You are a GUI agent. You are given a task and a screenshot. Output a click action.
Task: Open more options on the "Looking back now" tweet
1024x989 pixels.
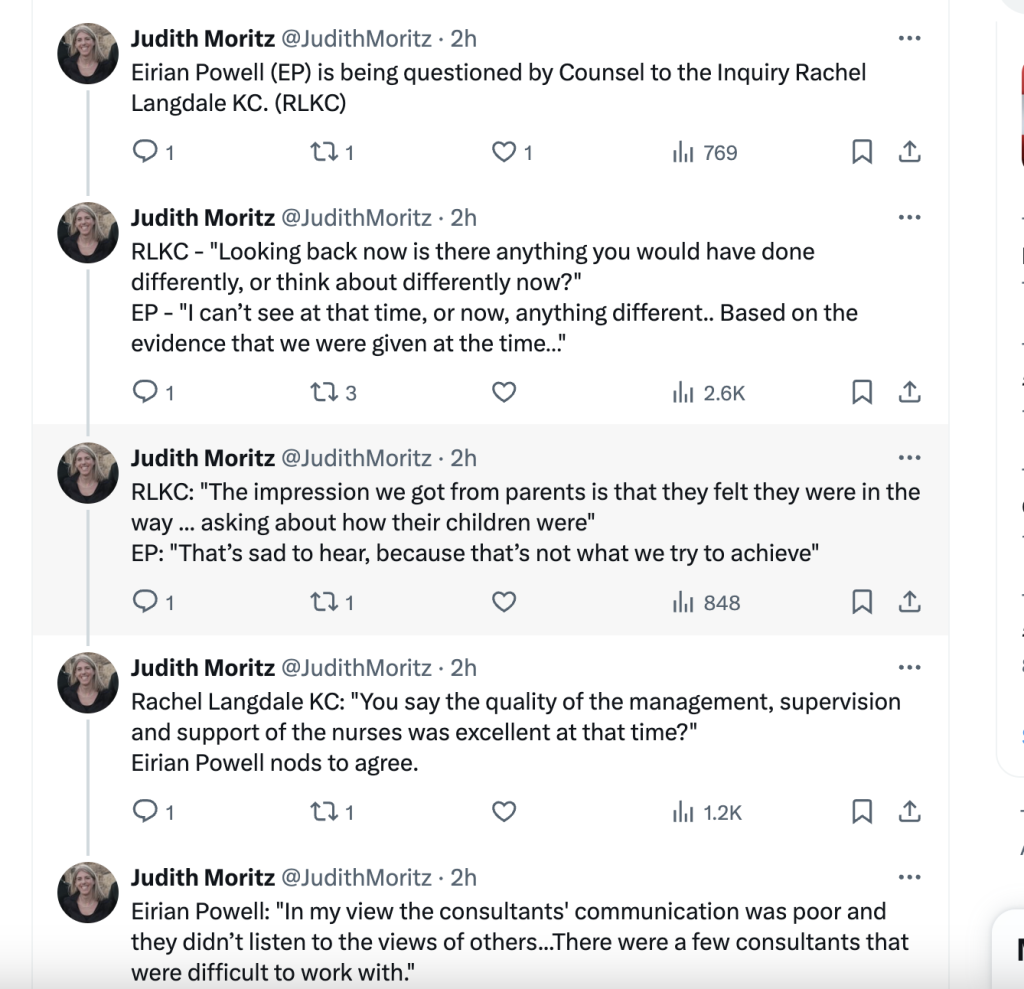click(909, 218)
